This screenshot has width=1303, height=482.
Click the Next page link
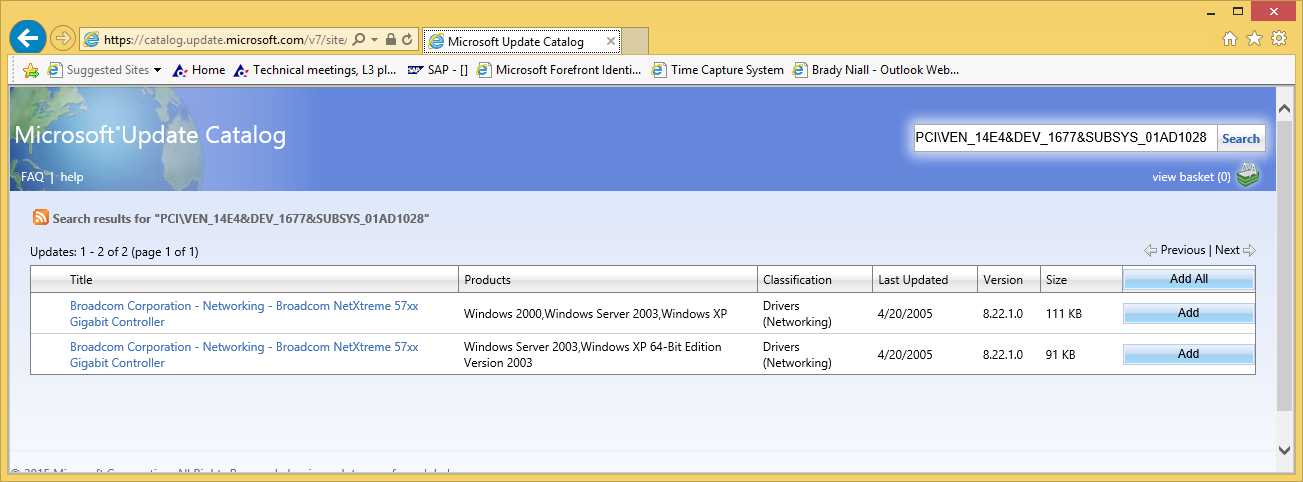coord(1227,250)
